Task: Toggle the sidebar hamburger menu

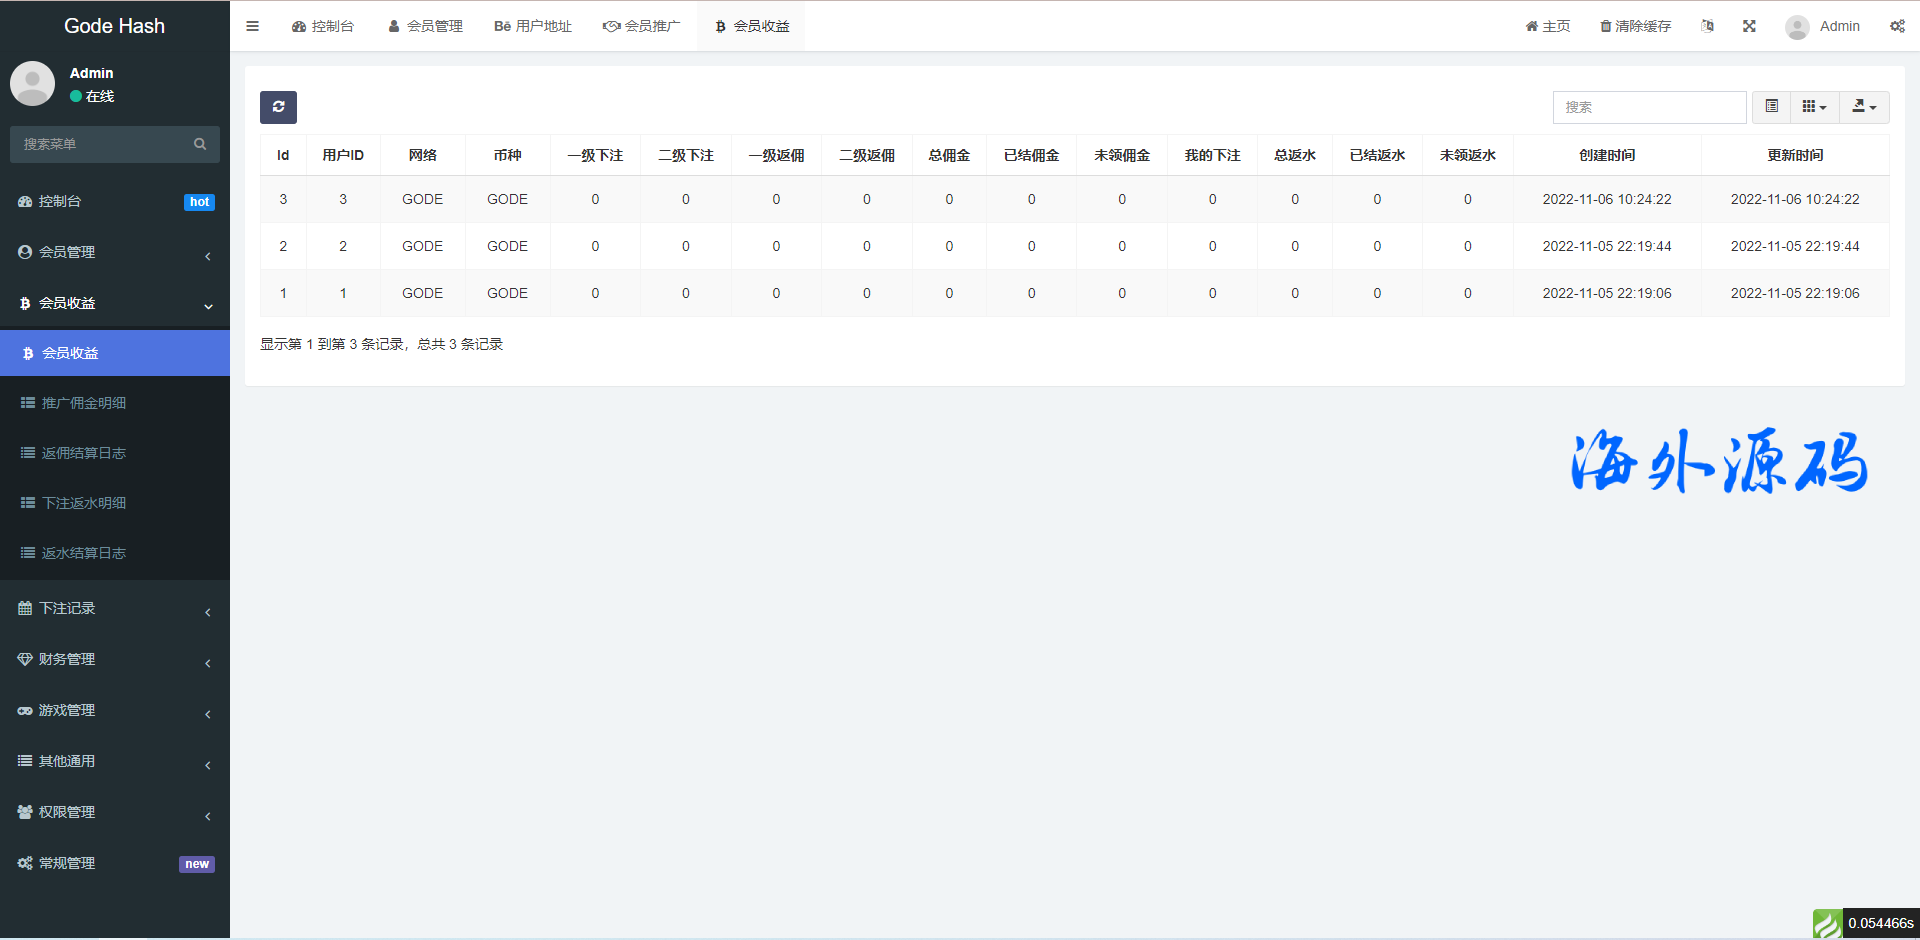Action: (252, 26)
